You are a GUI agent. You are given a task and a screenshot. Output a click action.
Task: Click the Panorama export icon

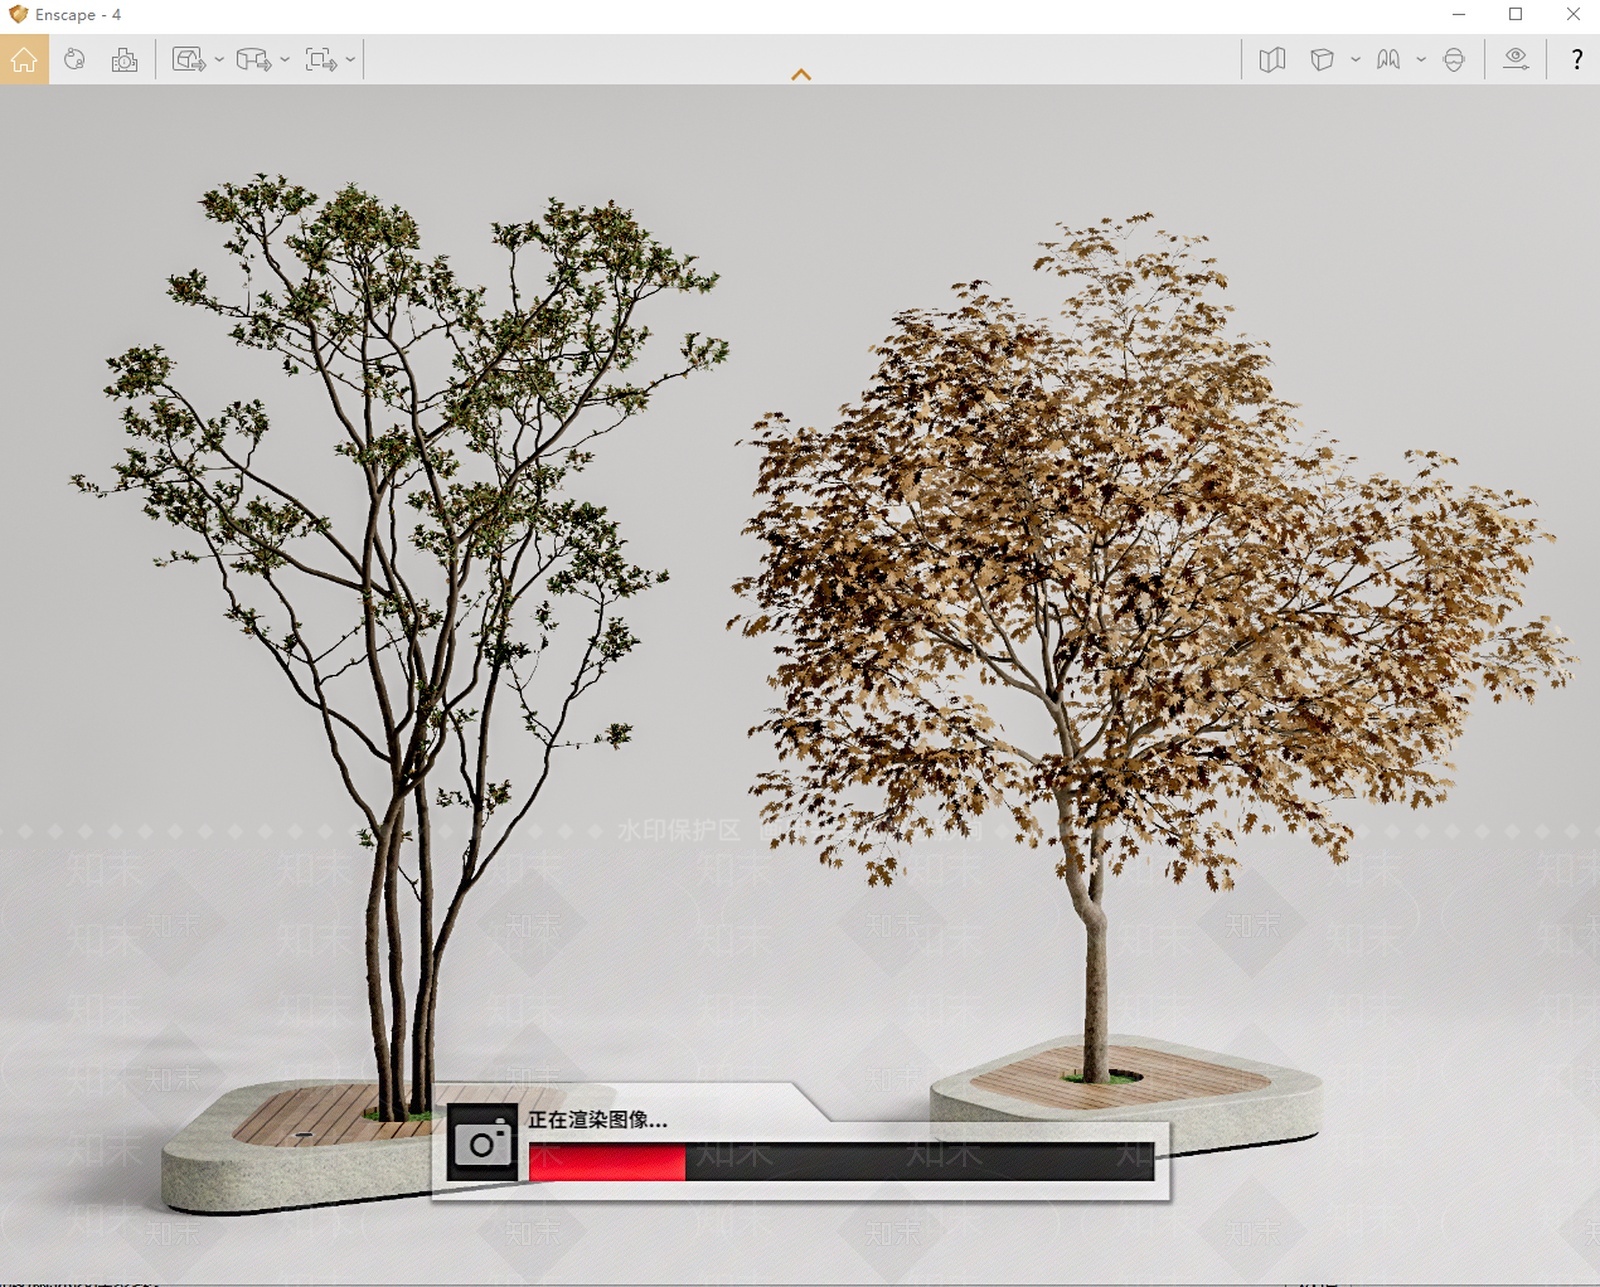point(254,60)
